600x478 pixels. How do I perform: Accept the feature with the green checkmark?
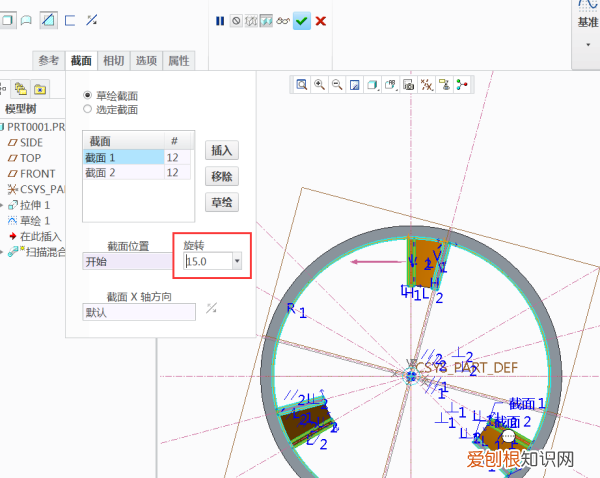click(x=302, y=21)
